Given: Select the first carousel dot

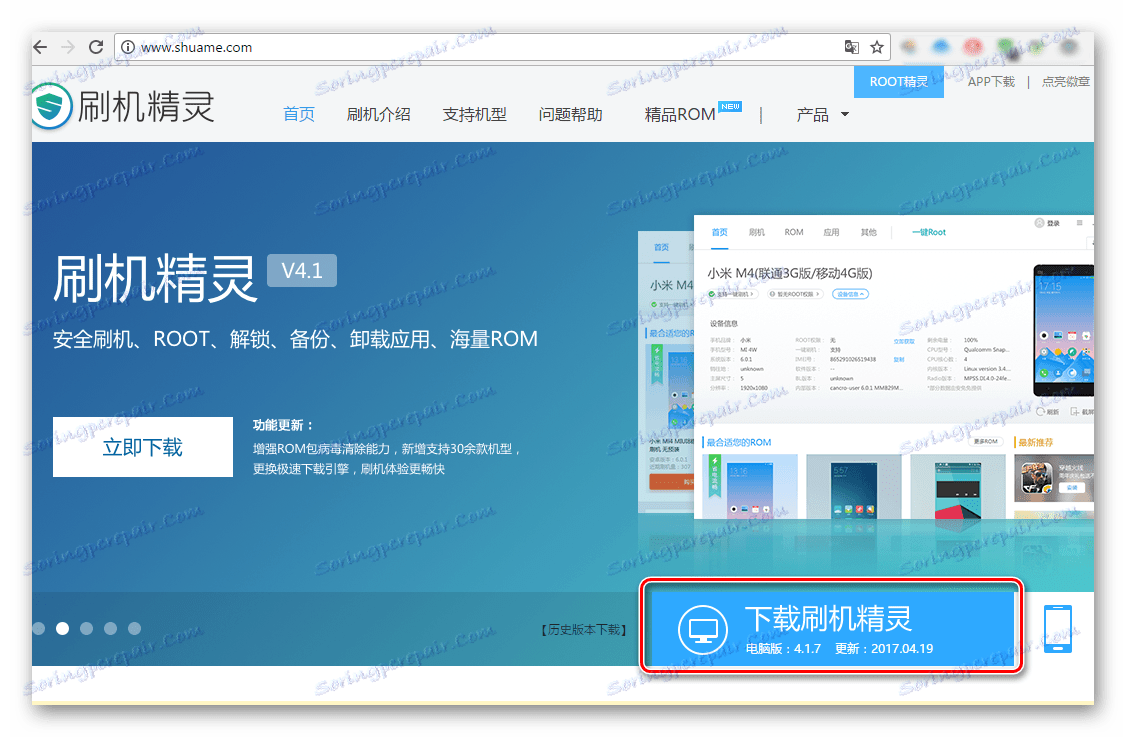Looking at the screenshot, I should (38, 629).
